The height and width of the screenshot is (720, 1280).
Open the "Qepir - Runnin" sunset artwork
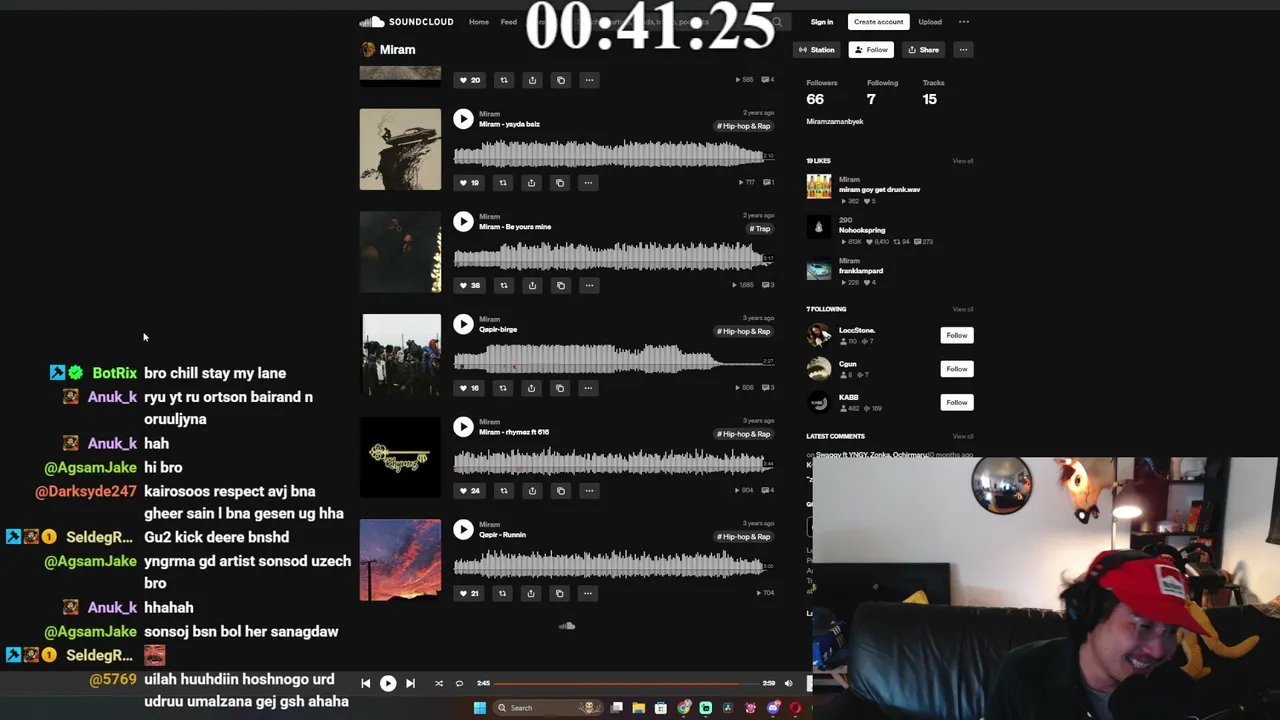(400, 560)
